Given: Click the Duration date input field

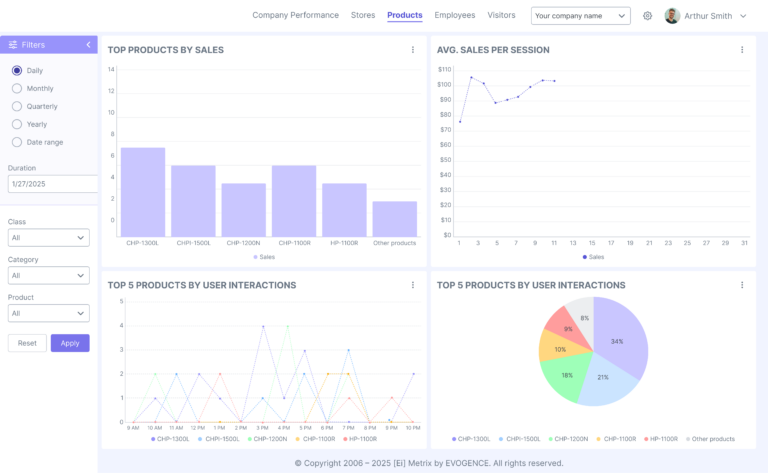Looking at the screenshot, I should point(52,184).
